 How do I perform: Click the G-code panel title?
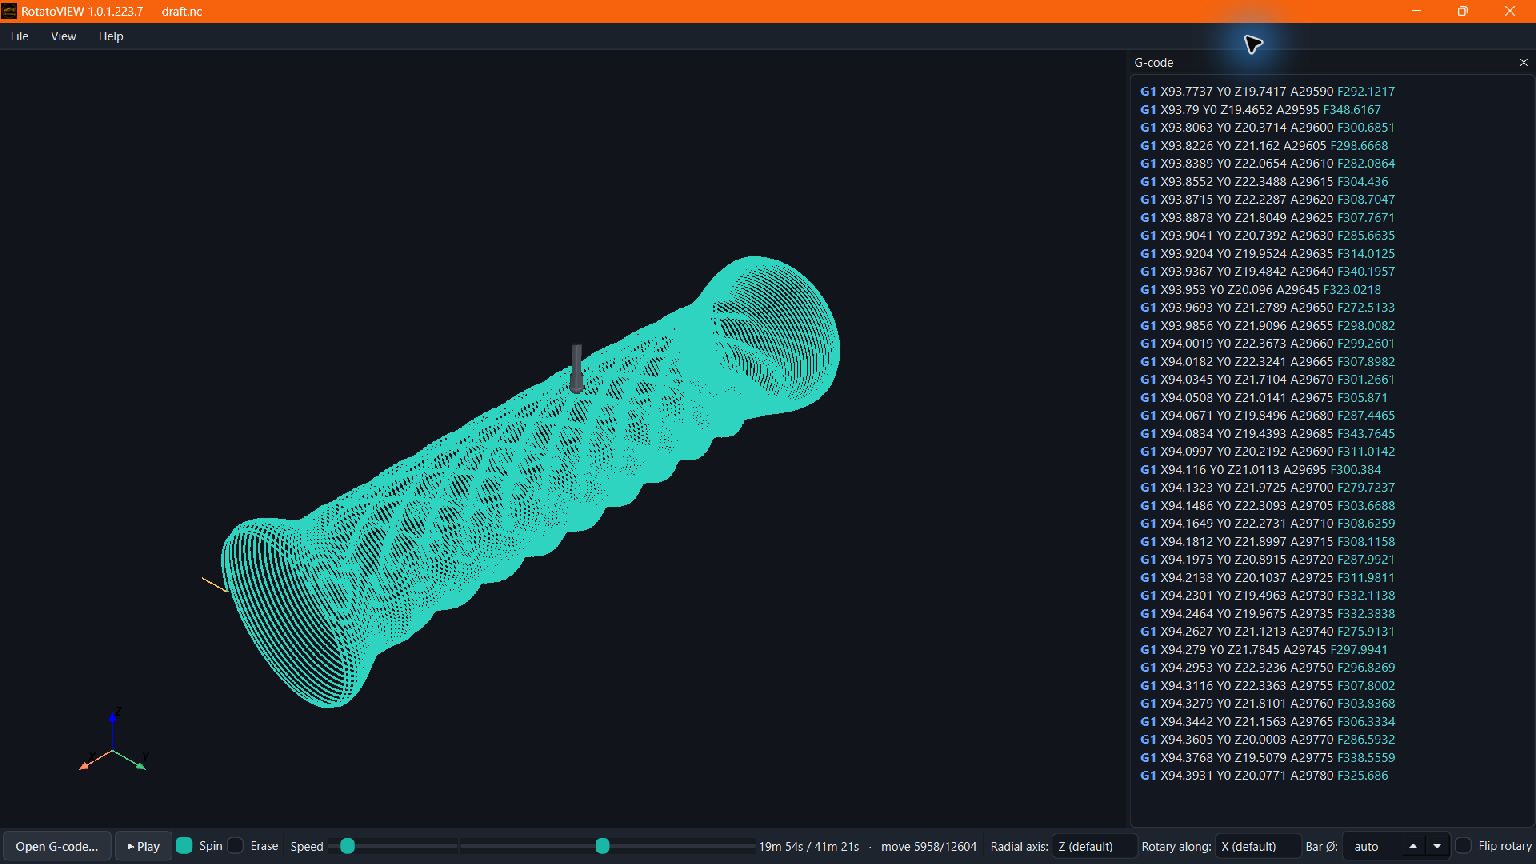pos(1153,62)
